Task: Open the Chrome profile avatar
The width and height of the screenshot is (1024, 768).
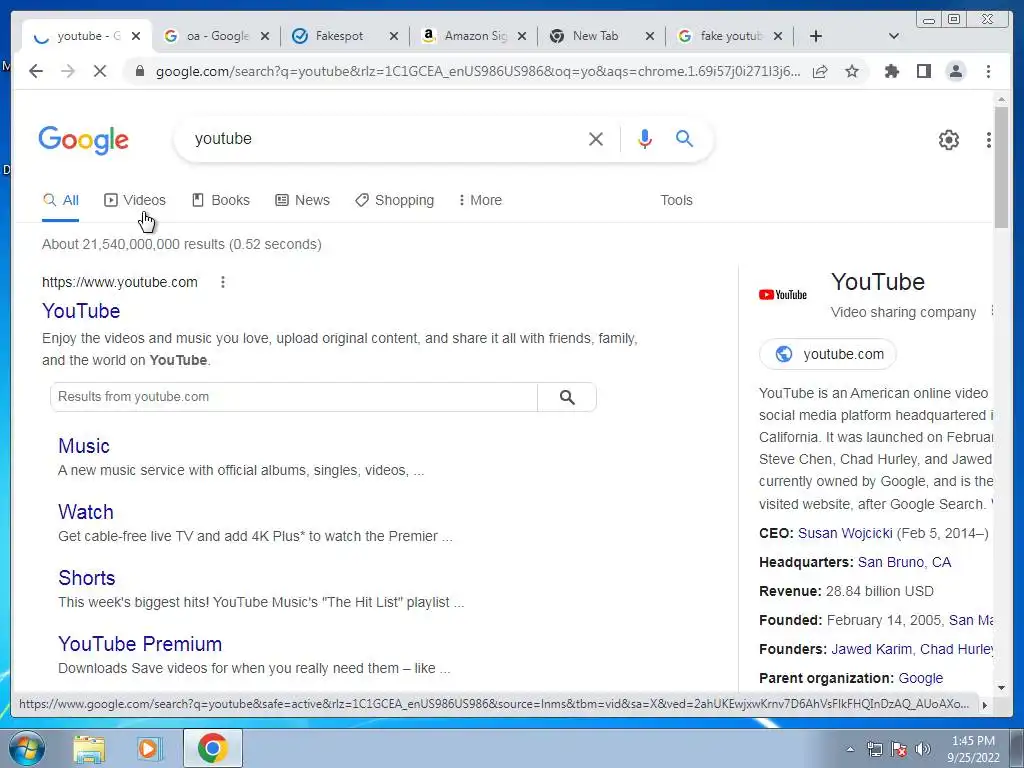Action: click(955, 71)
